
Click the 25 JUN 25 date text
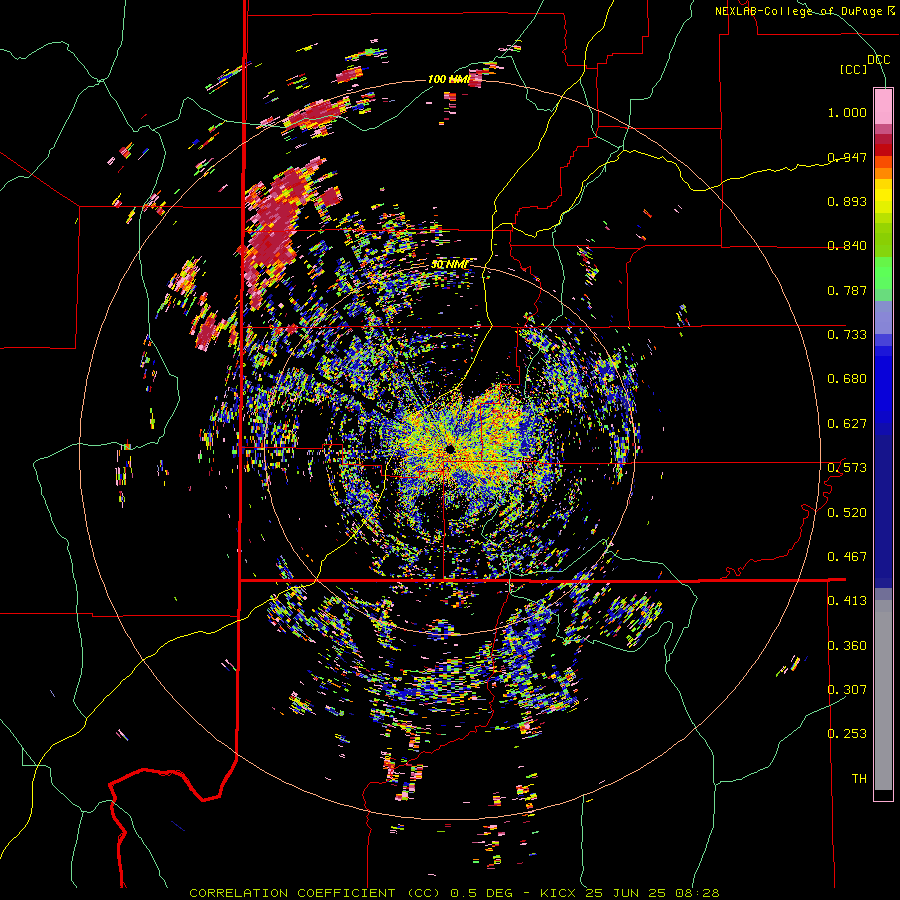625,893
